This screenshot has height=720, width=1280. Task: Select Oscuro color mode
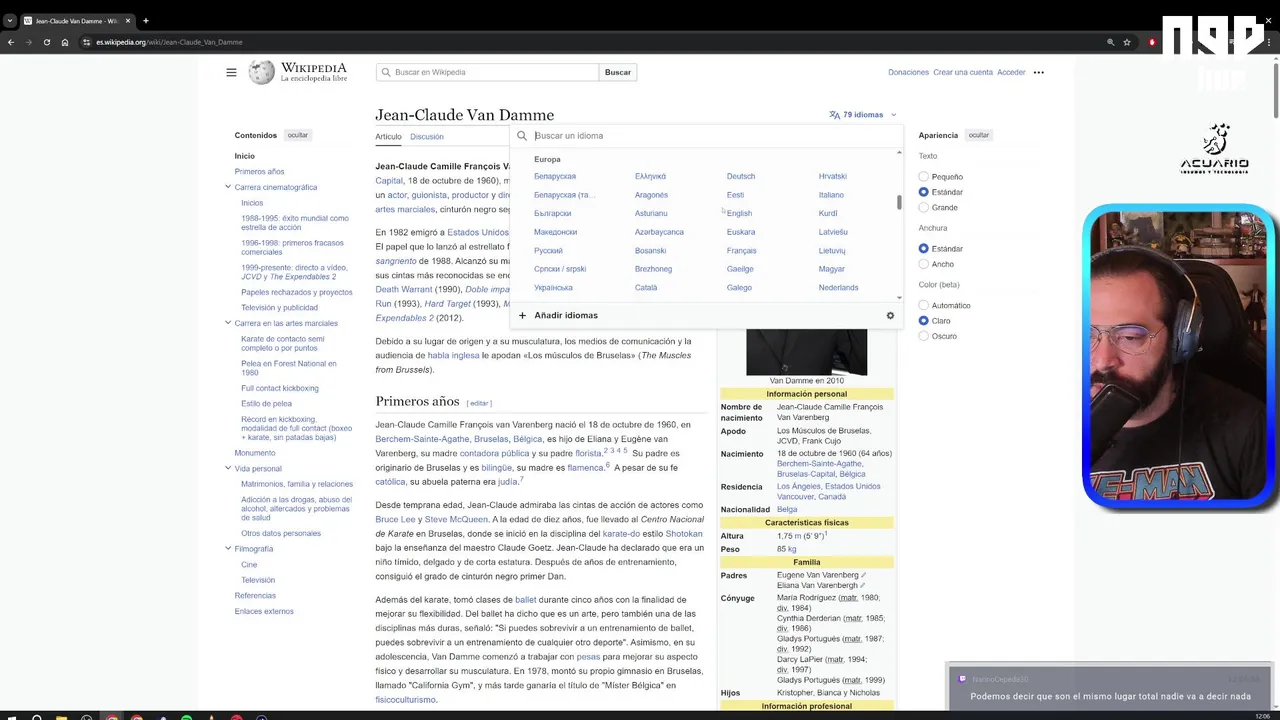coord(924,336)
